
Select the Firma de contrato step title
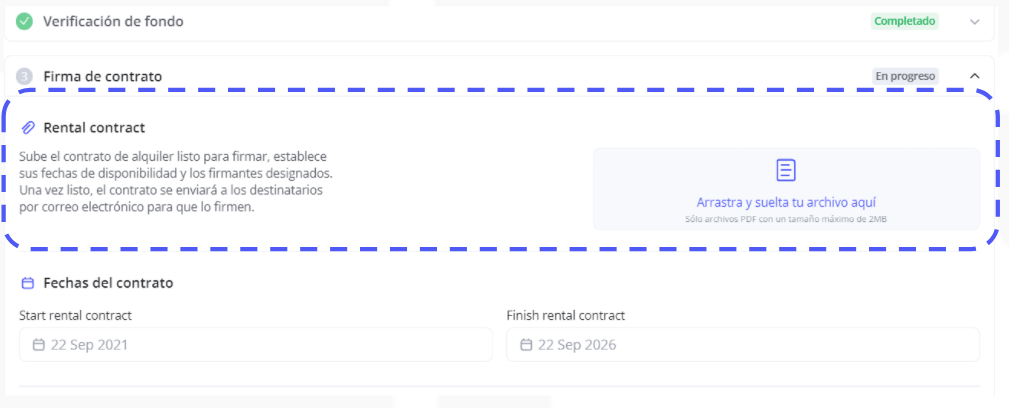tap(102, 76)
